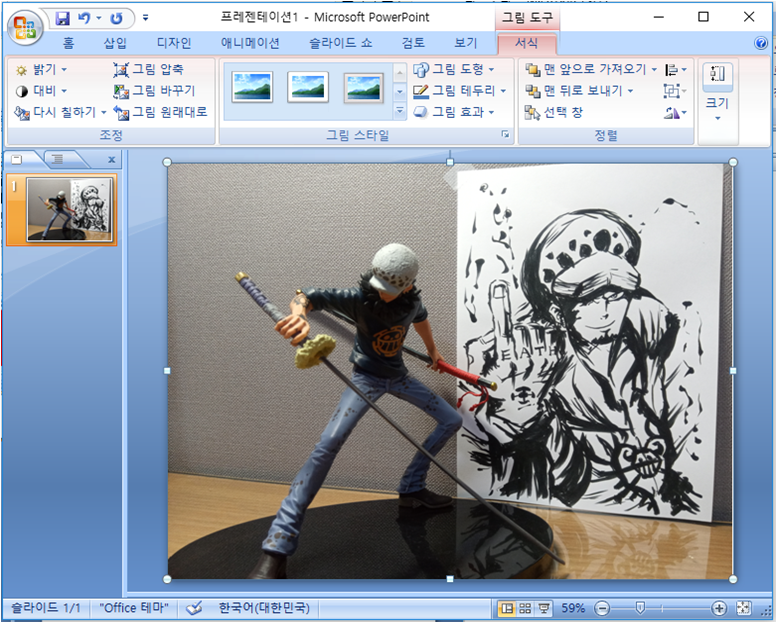This screenshot has width=777, height=623.
Task: Click the "Office 테마" status bar entry
Action: click(134, 608)
